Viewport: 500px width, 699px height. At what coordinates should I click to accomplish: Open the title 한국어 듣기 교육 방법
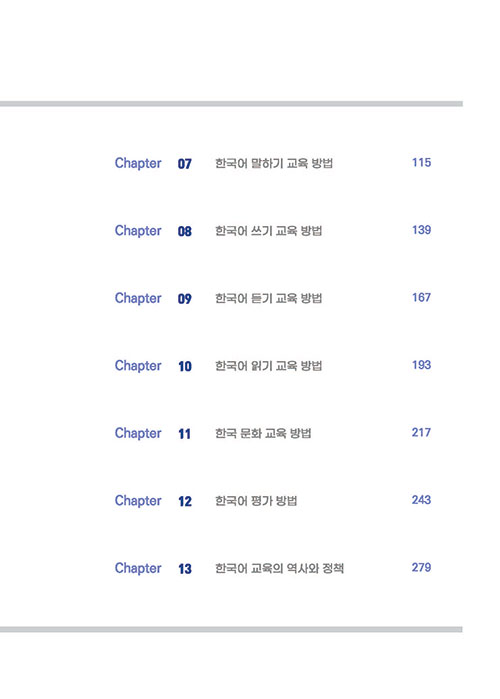(x=268, y=298)
